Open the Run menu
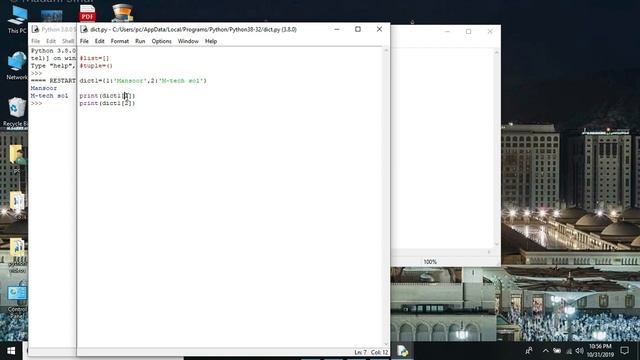The height and width of the screenshot is (360, 640). [x=140, y=41]
